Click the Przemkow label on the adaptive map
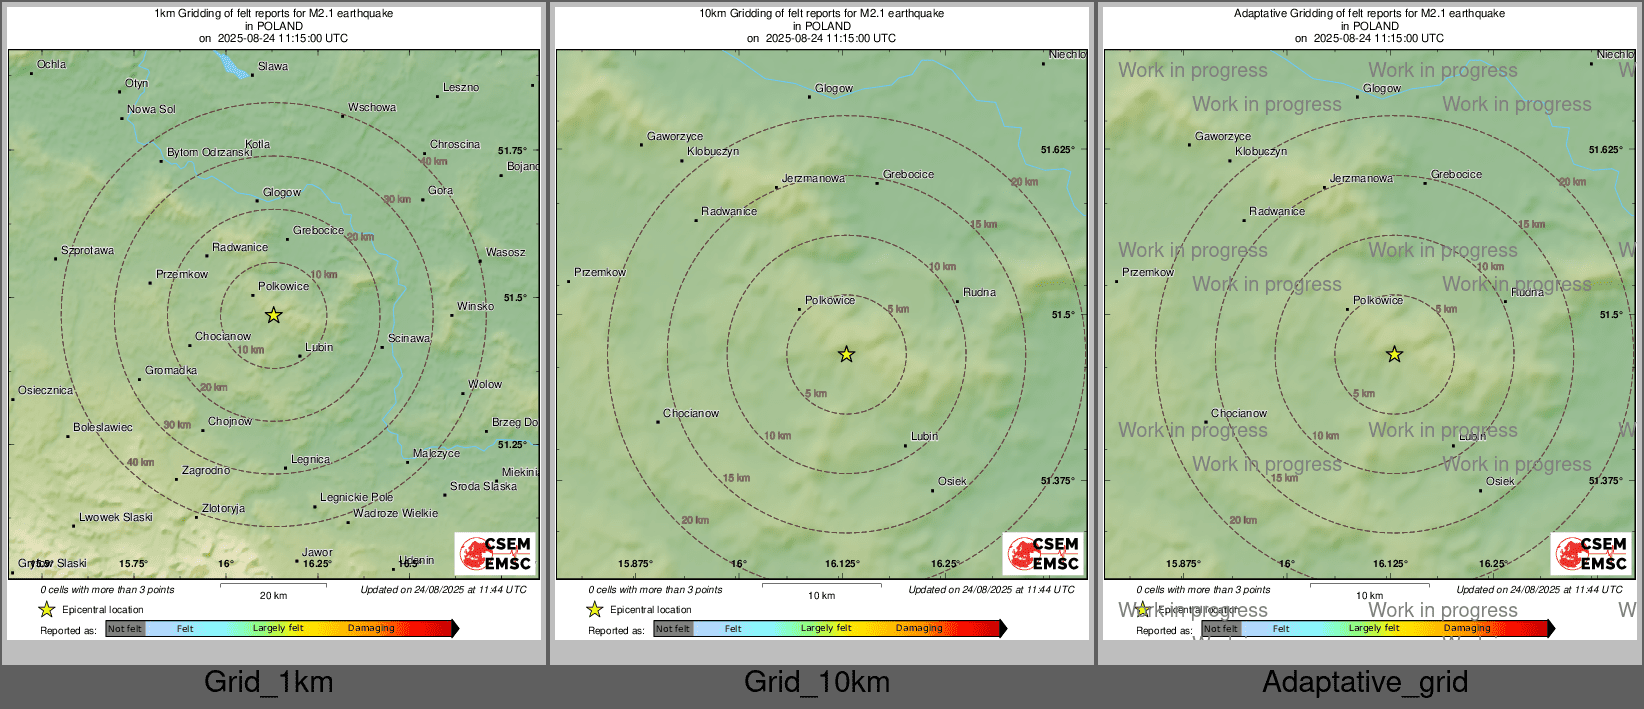The height and width of the screenshot is (709, 1644). (x=1148, y=272)
